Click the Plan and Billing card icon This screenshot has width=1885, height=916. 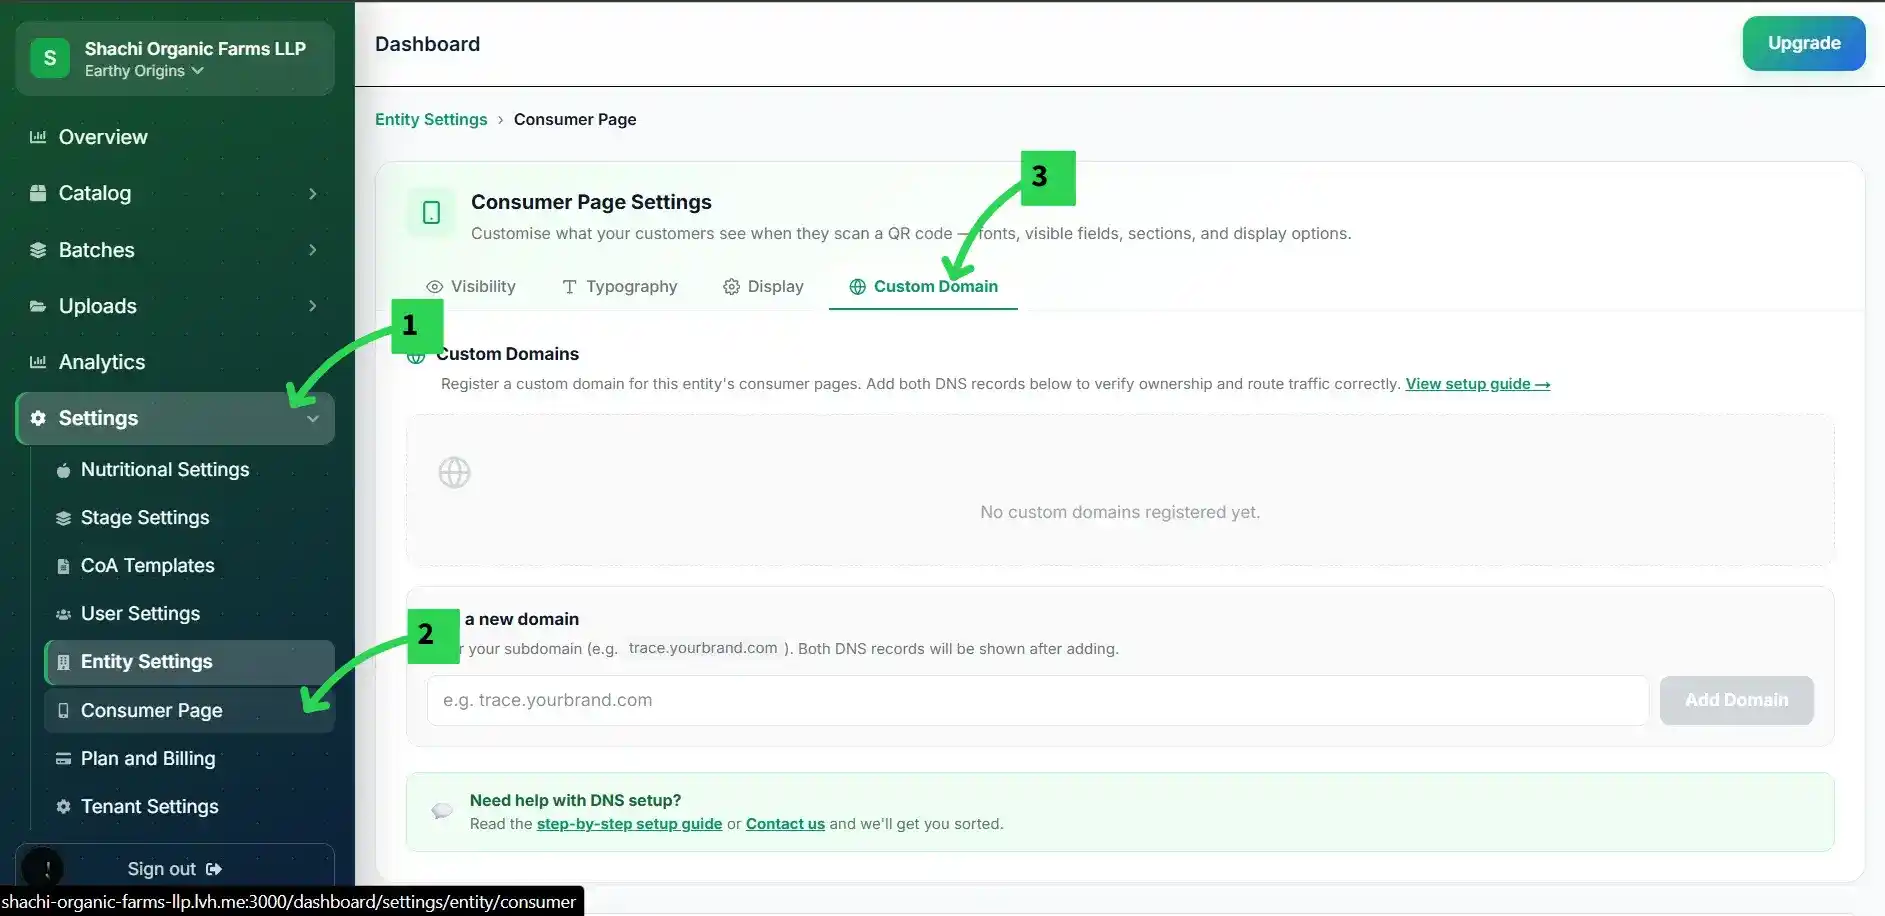click(x=63, y=758)
